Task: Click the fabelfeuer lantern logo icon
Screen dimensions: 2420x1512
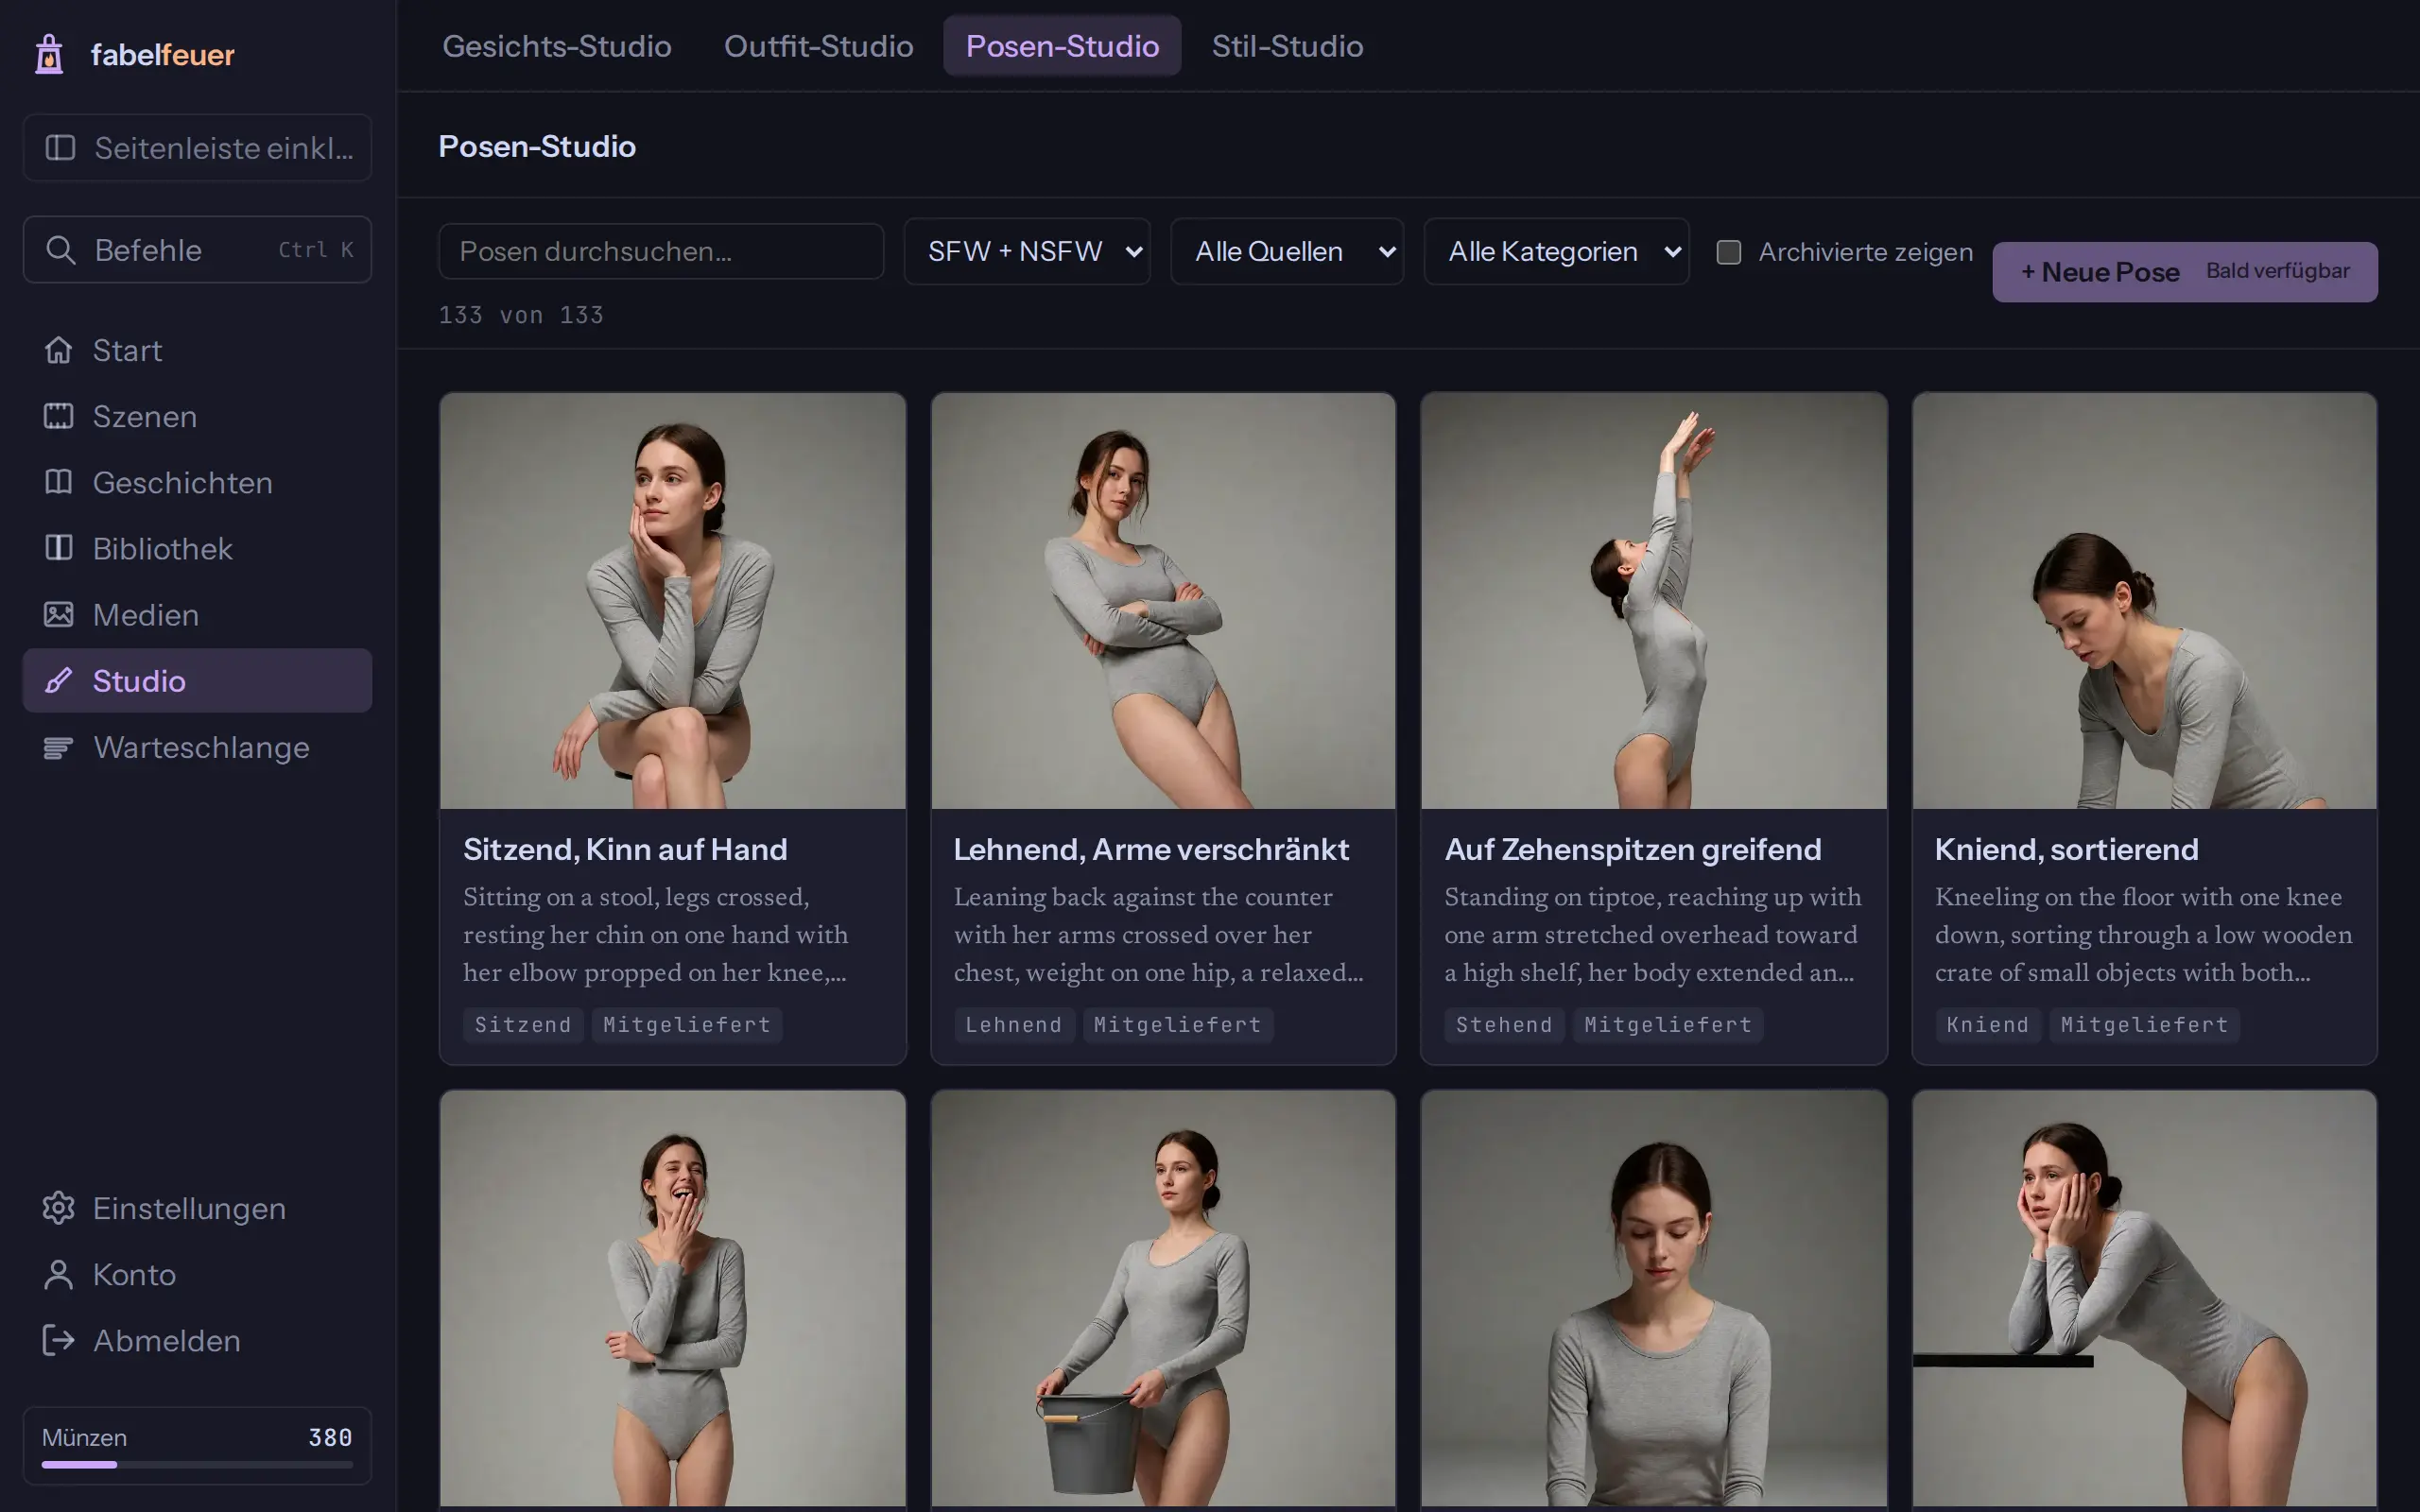Action: click(49, 54)
